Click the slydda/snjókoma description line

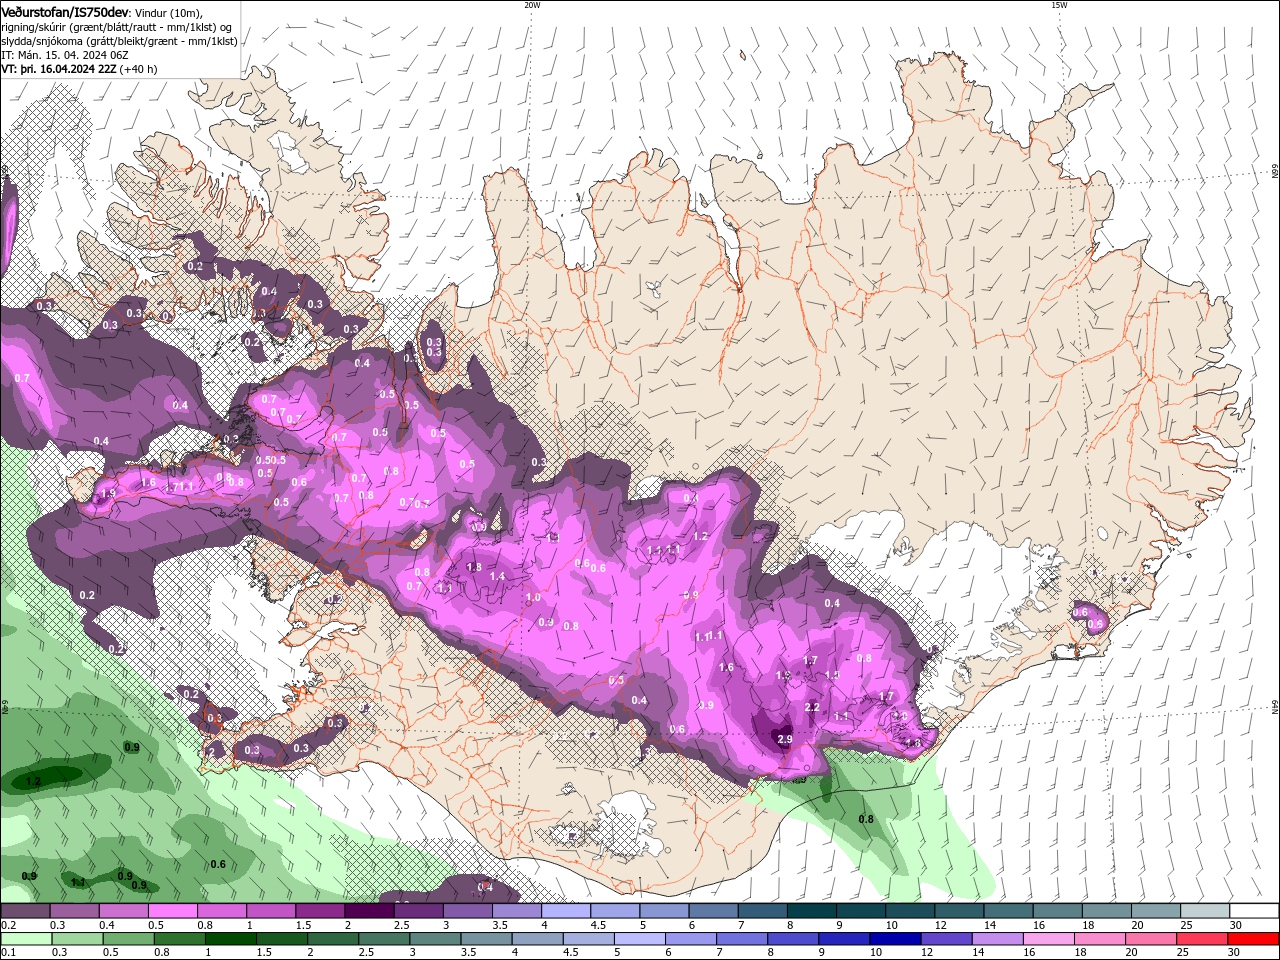119,41
